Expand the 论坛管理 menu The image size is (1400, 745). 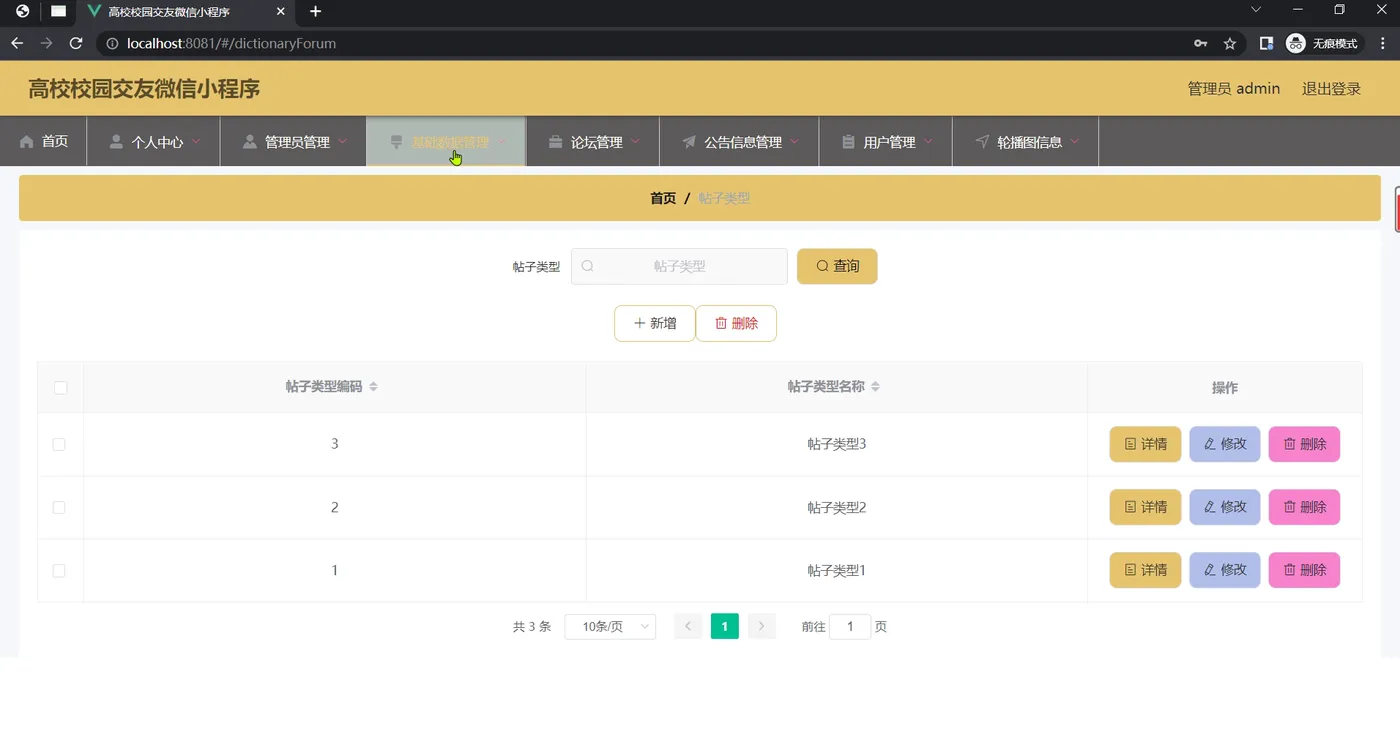point(593,142)
